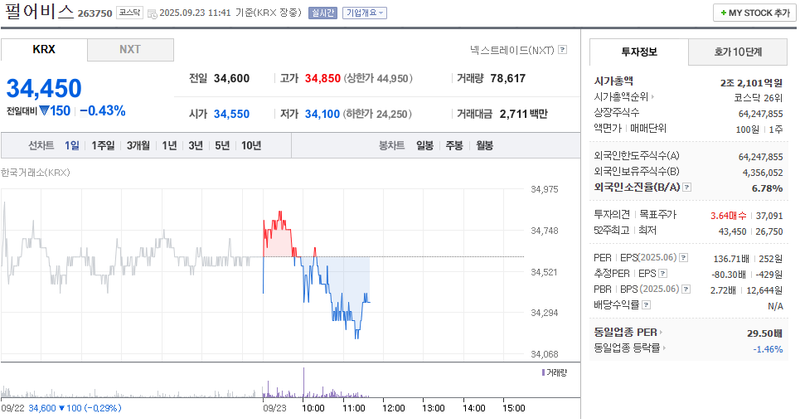Click the 동일업종 PER value 29.50배
Image resolution: width=800 pixels, height=419 pixels.
point(764,334)
